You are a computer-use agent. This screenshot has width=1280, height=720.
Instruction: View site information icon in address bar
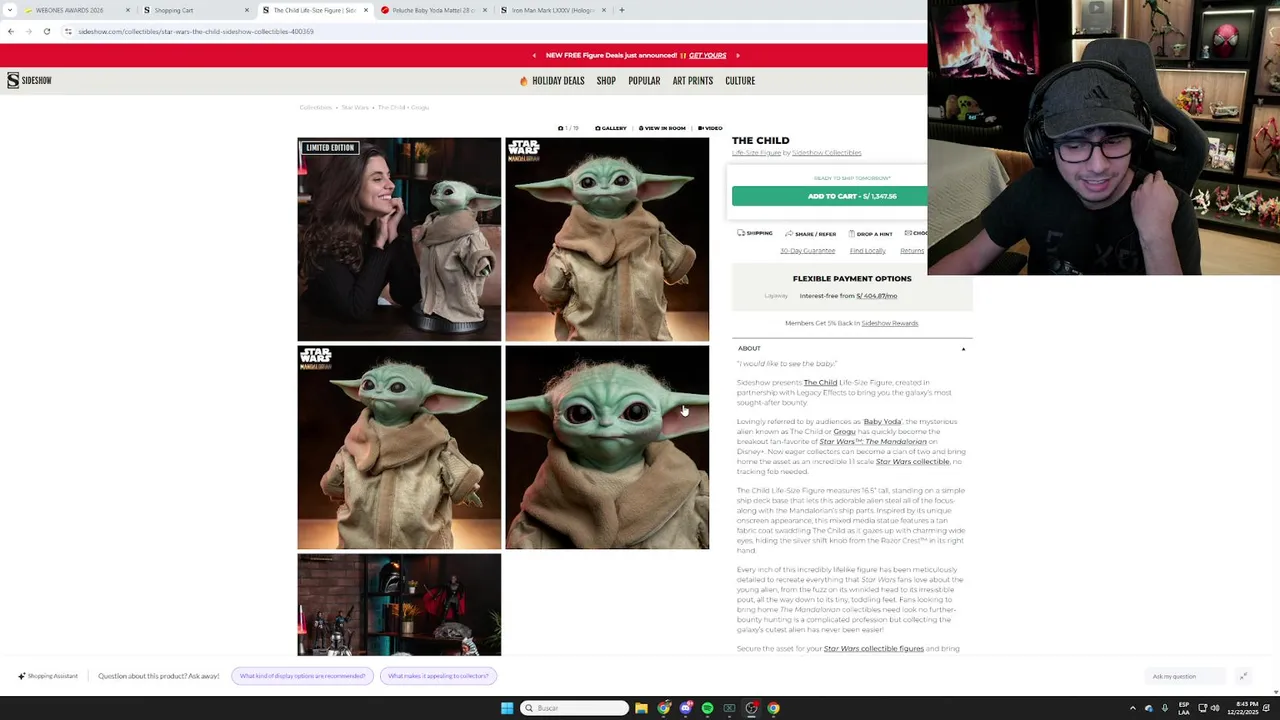[x=68, y=31]
